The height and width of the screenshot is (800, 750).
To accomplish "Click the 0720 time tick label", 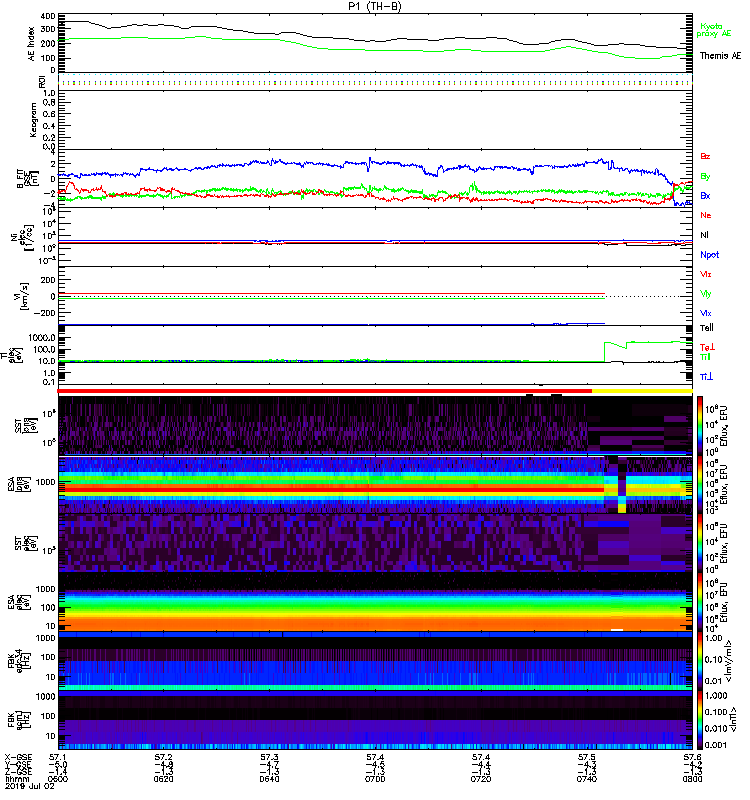I will 481,779.
